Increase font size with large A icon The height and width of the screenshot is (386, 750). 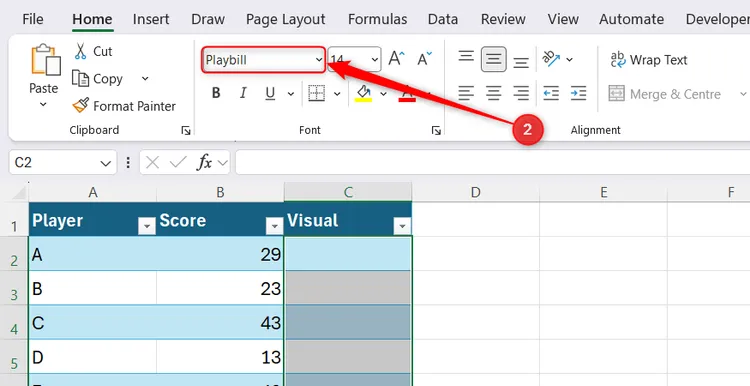(x=396, y=59)
